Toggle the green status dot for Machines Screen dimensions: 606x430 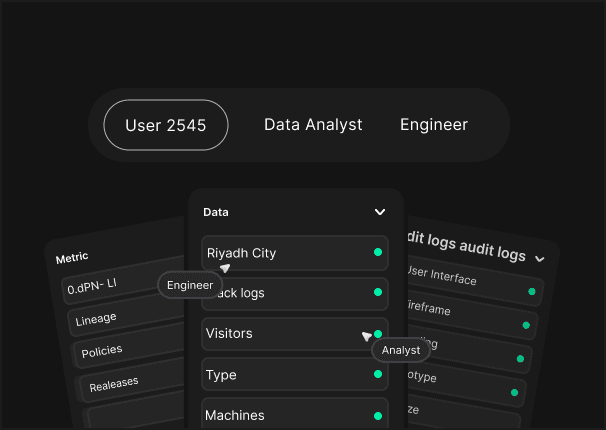[377, 415]
